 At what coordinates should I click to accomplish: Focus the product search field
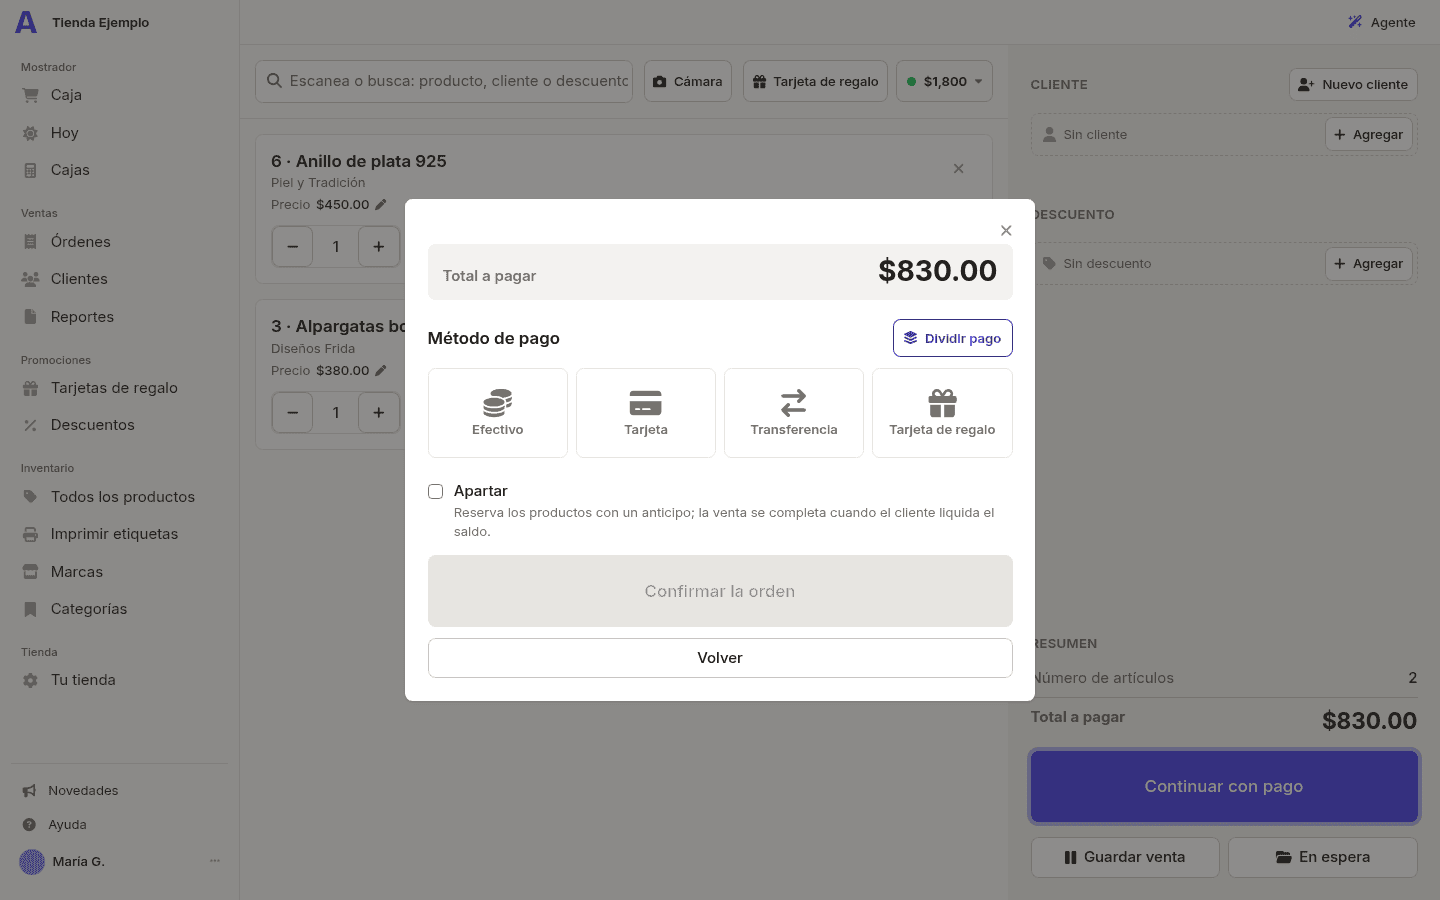[x=445, y=81]
